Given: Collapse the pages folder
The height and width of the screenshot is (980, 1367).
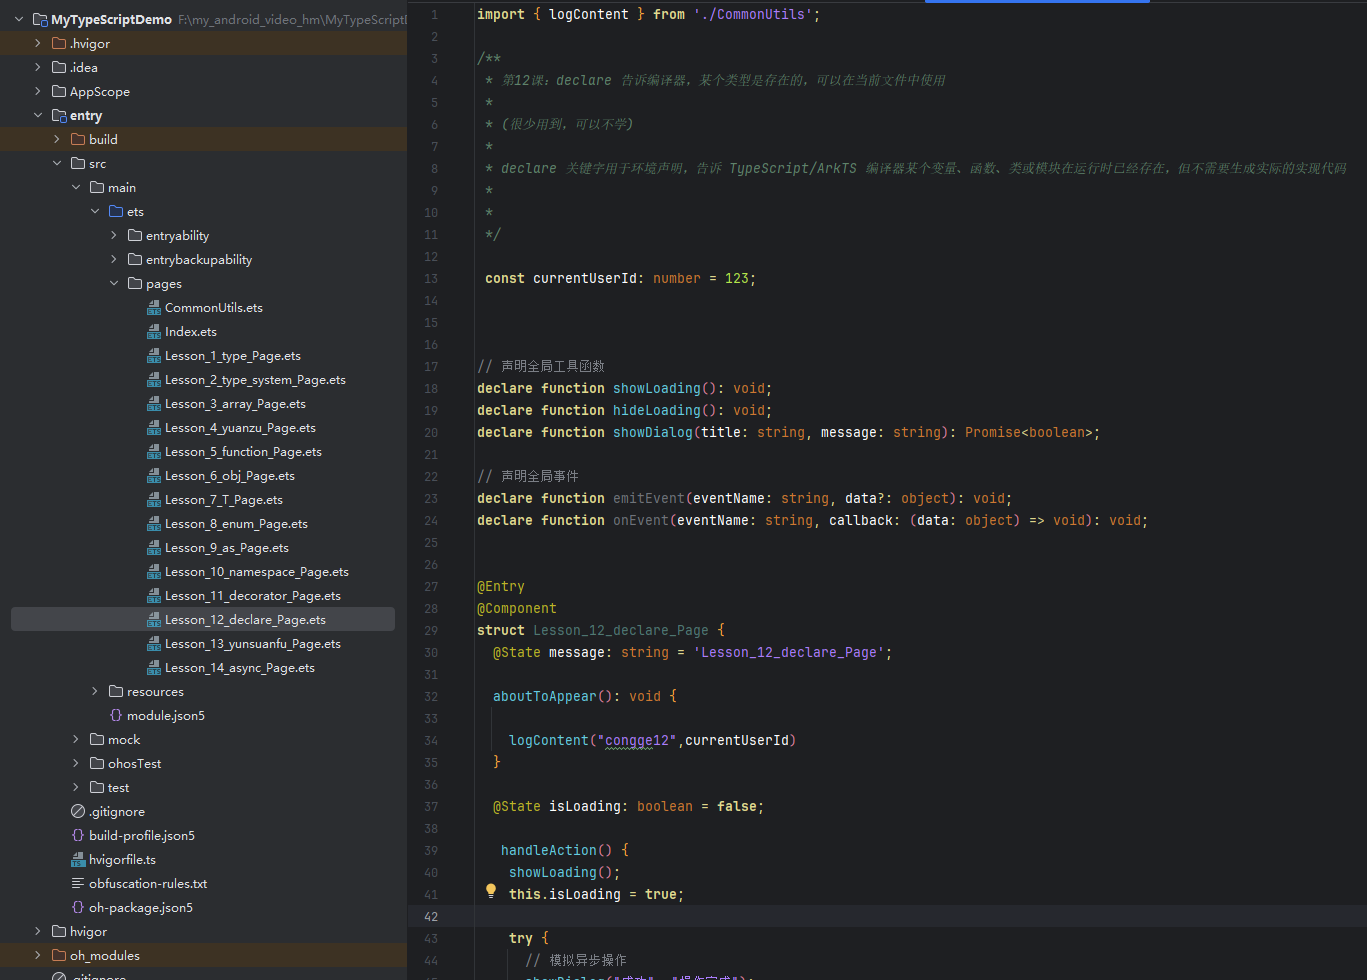Looking at the screenshot, I should (x=114, y=284).
